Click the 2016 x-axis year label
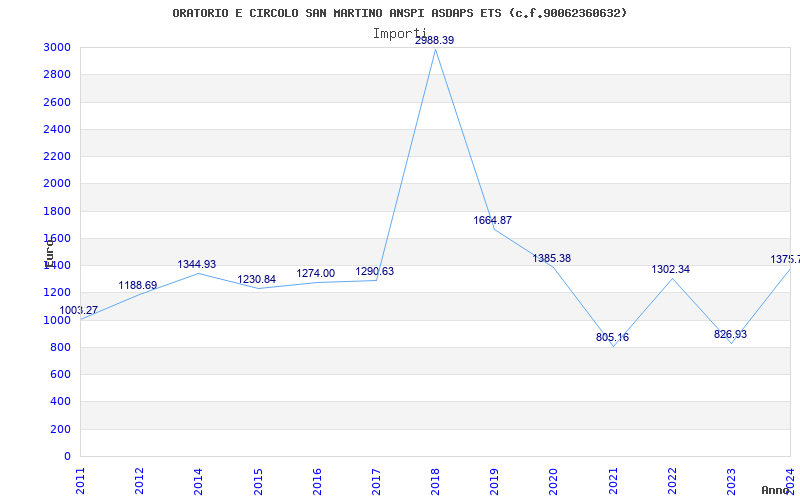The image size is (800, 500). [317, 481]
